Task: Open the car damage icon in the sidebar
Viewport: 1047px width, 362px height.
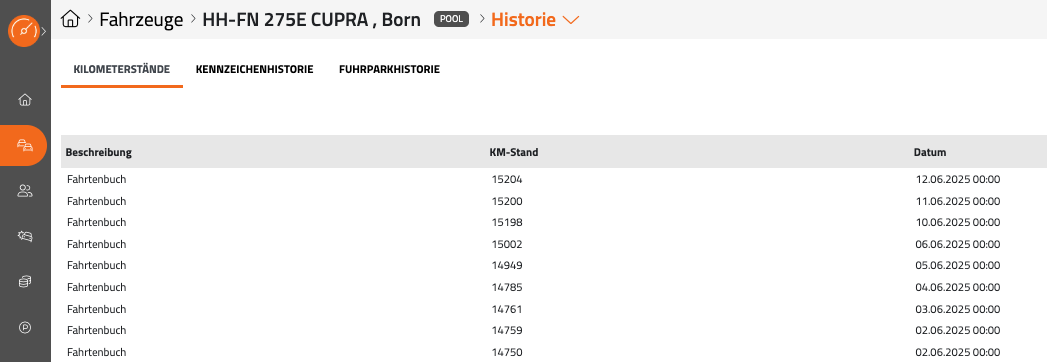Action: coord(25,236)
